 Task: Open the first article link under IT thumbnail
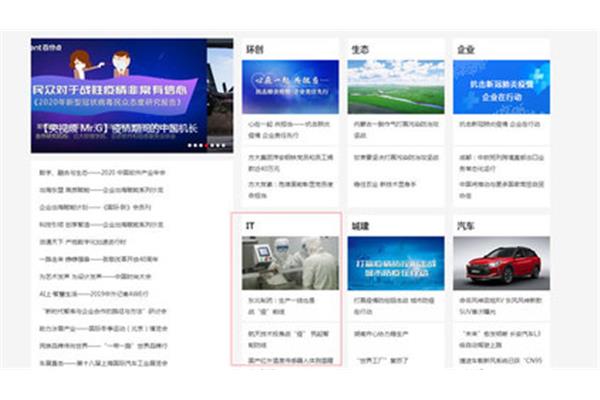coord(281,306)
